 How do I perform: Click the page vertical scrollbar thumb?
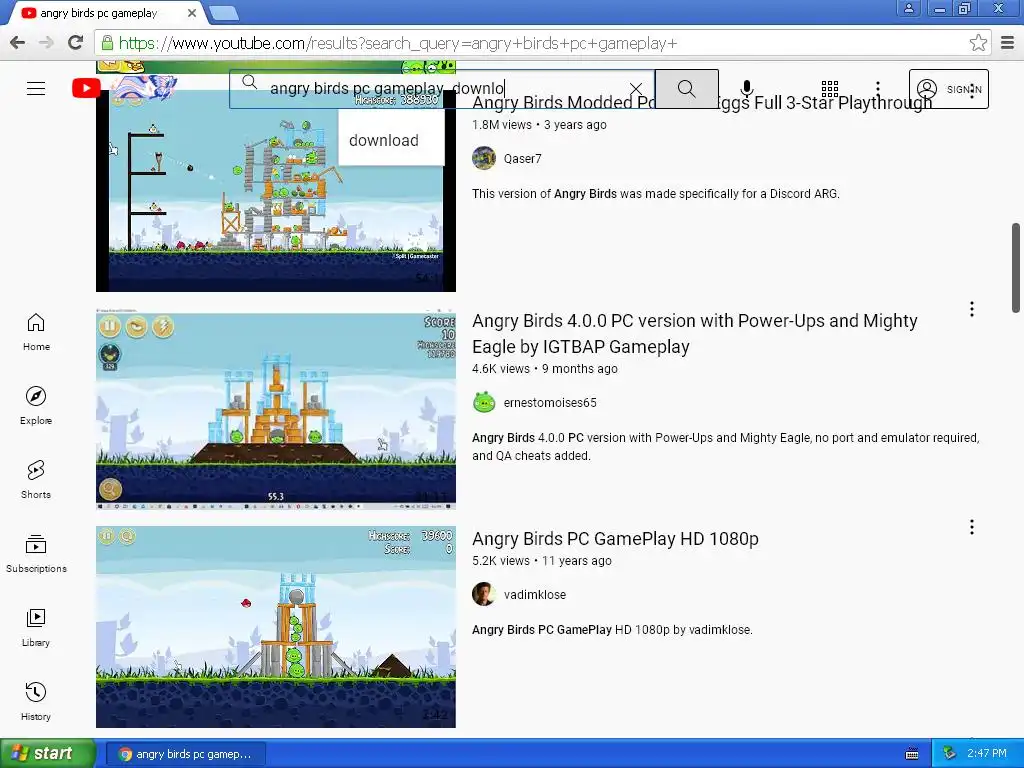tap(1016, 268)
